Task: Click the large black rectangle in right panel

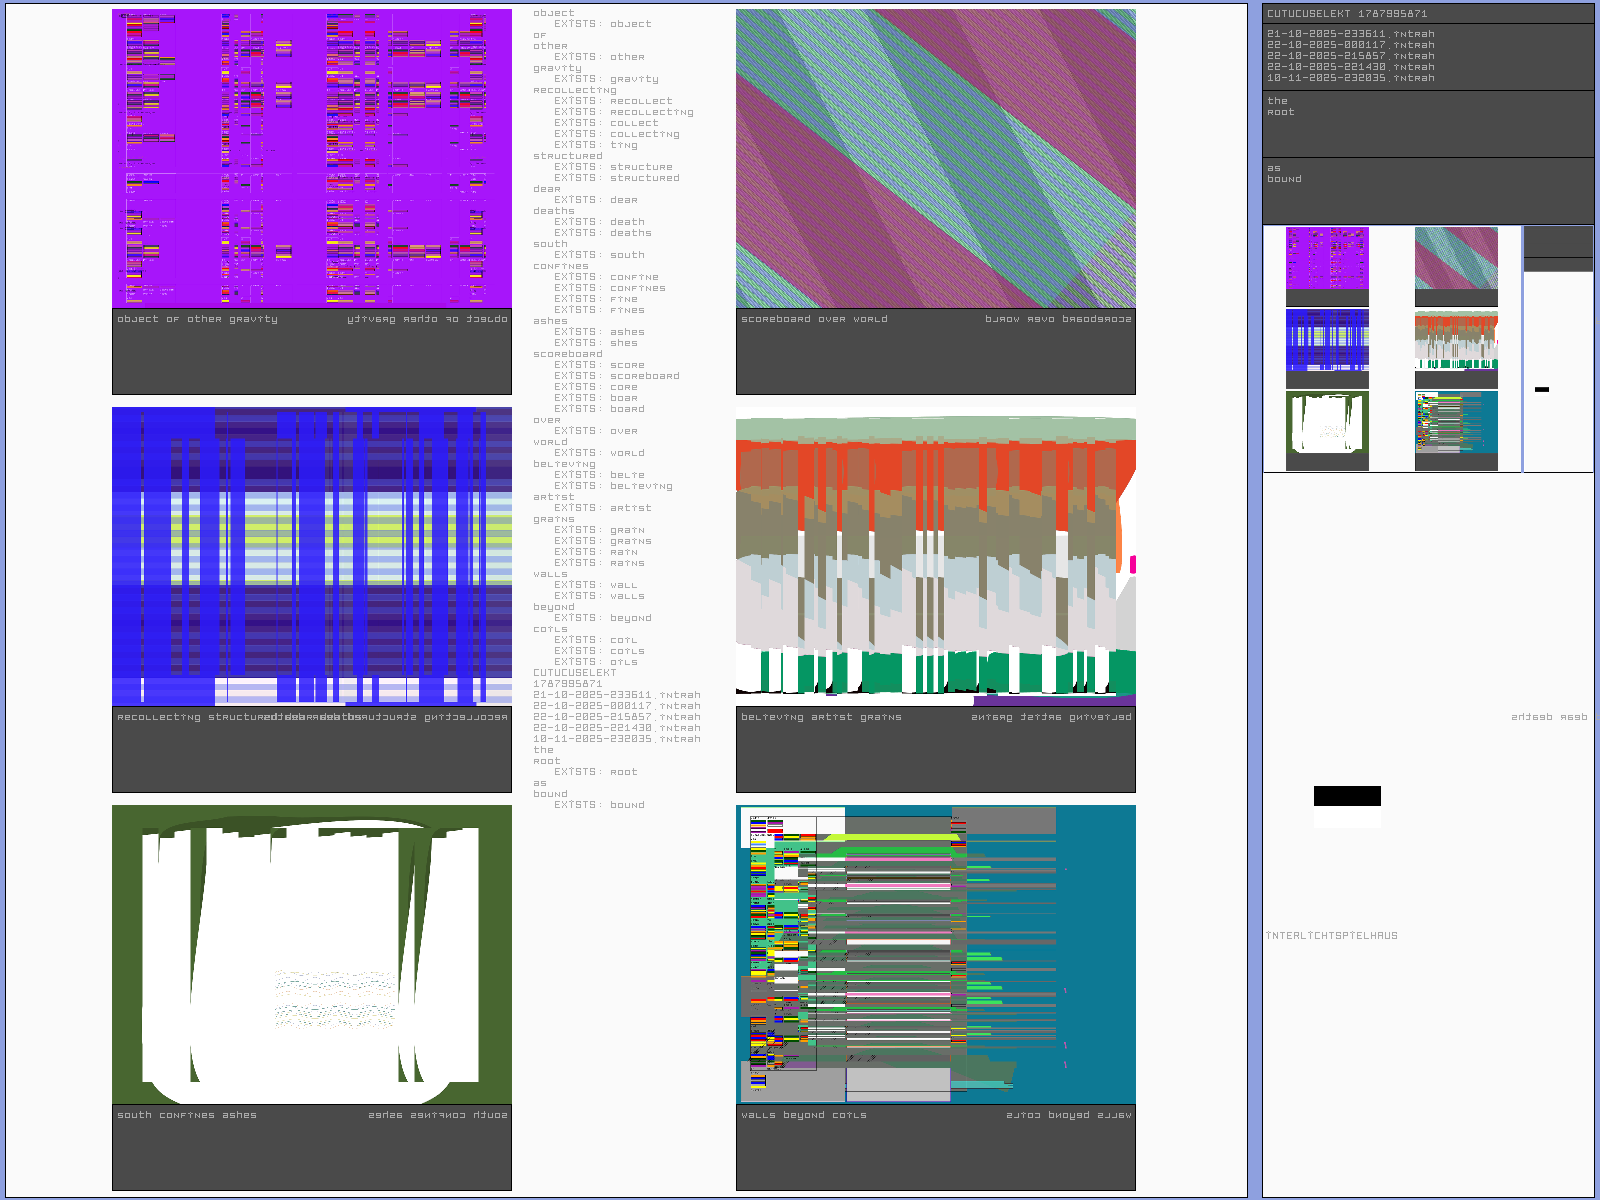Action: click(1347, 796)
